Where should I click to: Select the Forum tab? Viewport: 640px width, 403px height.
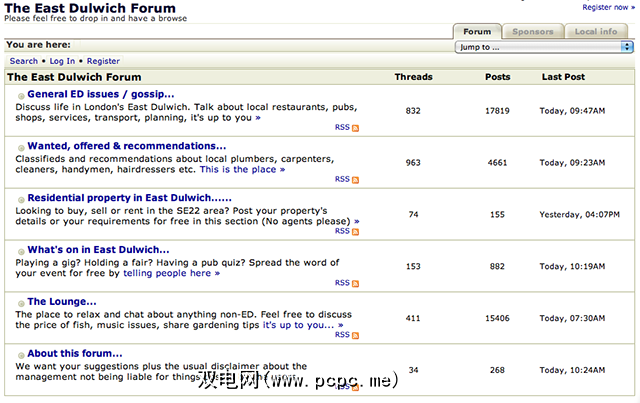pyautogui.click(x=477, y=31)
